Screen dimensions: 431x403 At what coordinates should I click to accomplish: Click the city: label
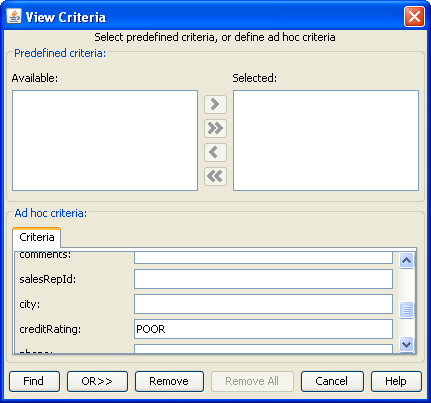click(30, 304)
